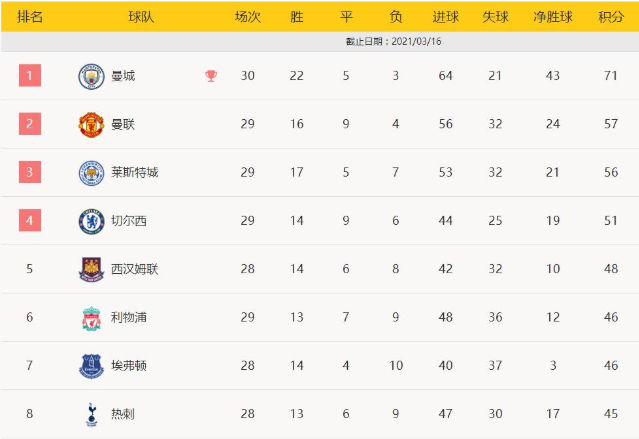Click the Tottenham Hotspur crest

pyautogui.click(x=91, y=414)
